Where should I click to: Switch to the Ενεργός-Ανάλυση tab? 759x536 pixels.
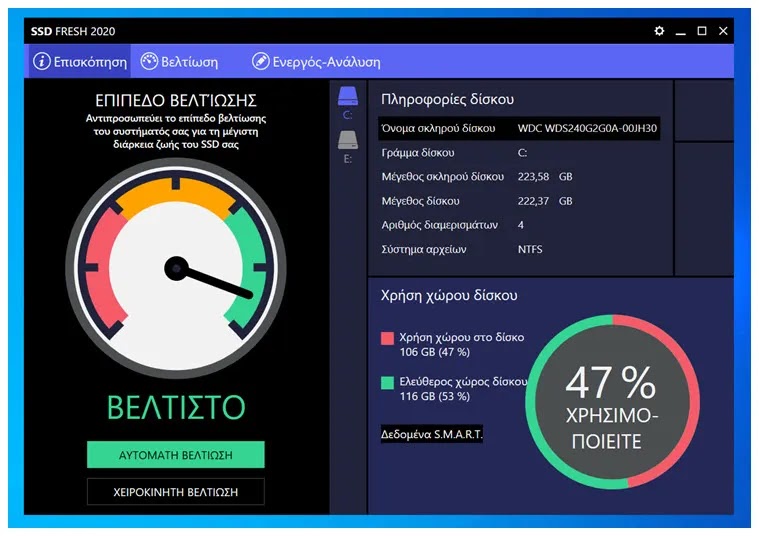click(316, 61)
